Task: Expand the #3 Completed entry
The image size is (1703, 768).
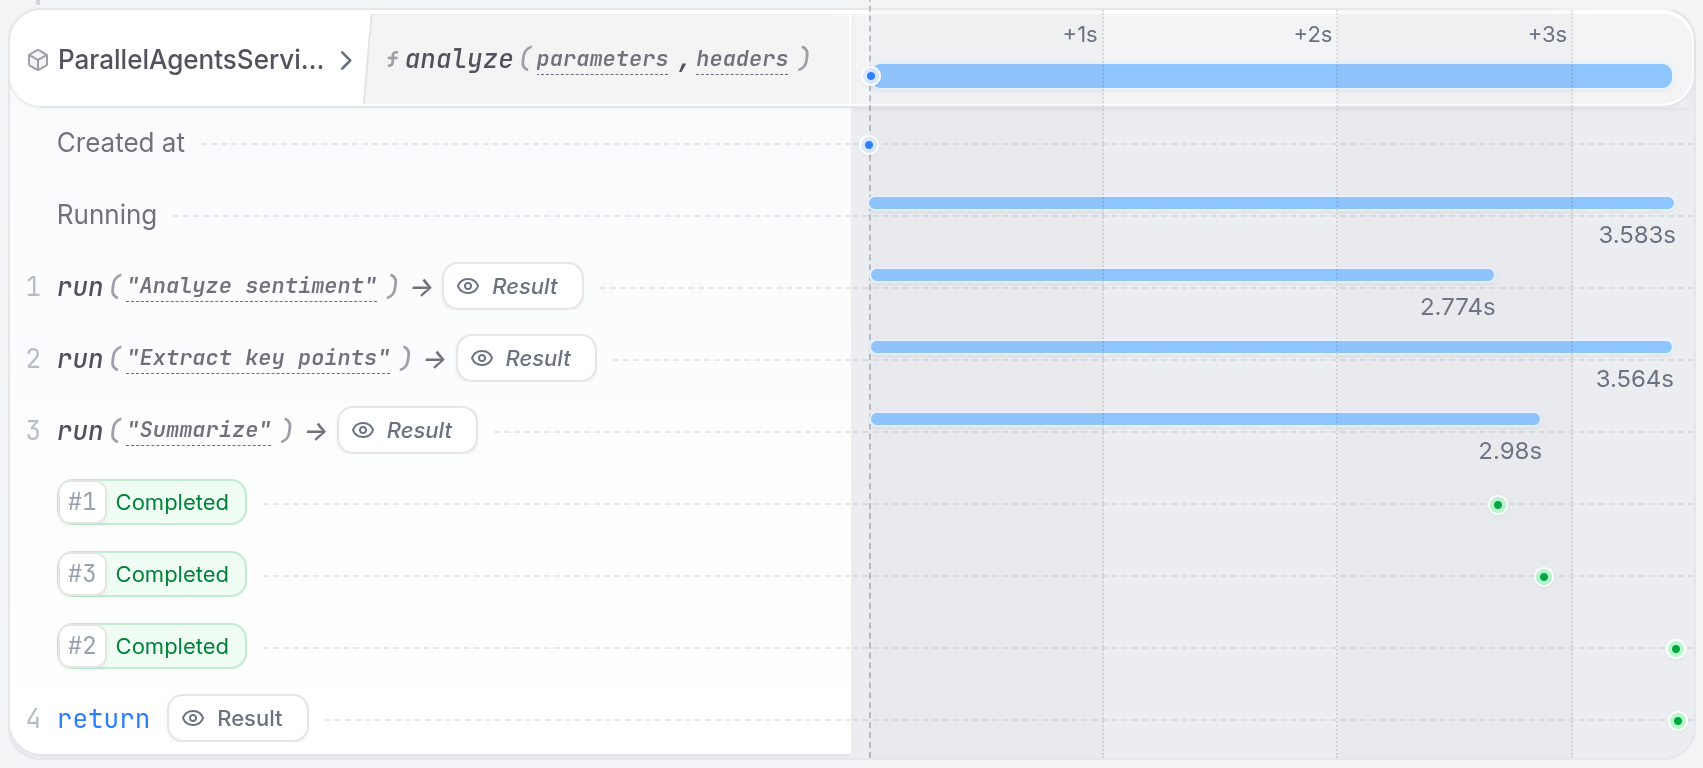Action: [x=151, y=574]
